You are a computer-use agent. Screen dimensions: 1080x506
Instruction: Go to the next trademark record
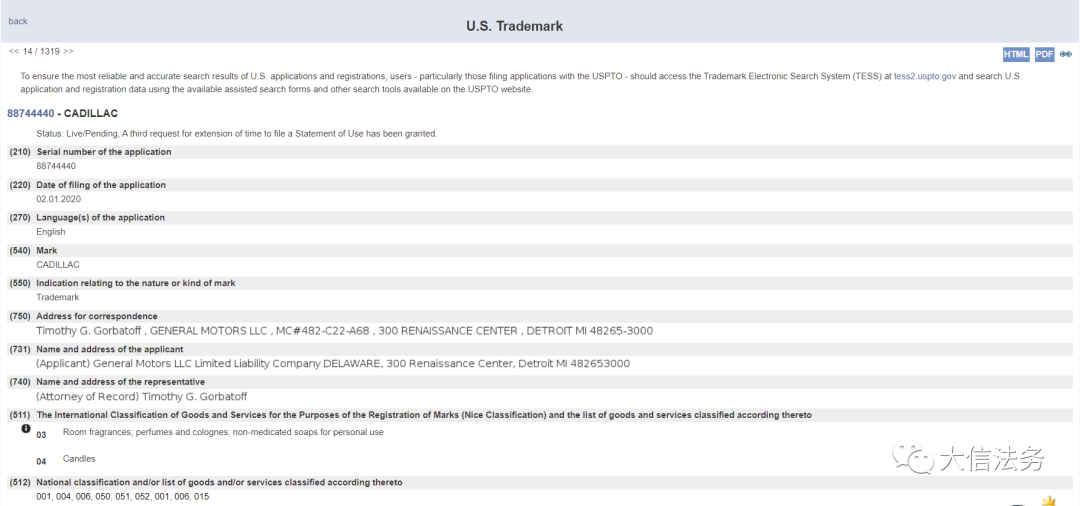click(68, 51)
